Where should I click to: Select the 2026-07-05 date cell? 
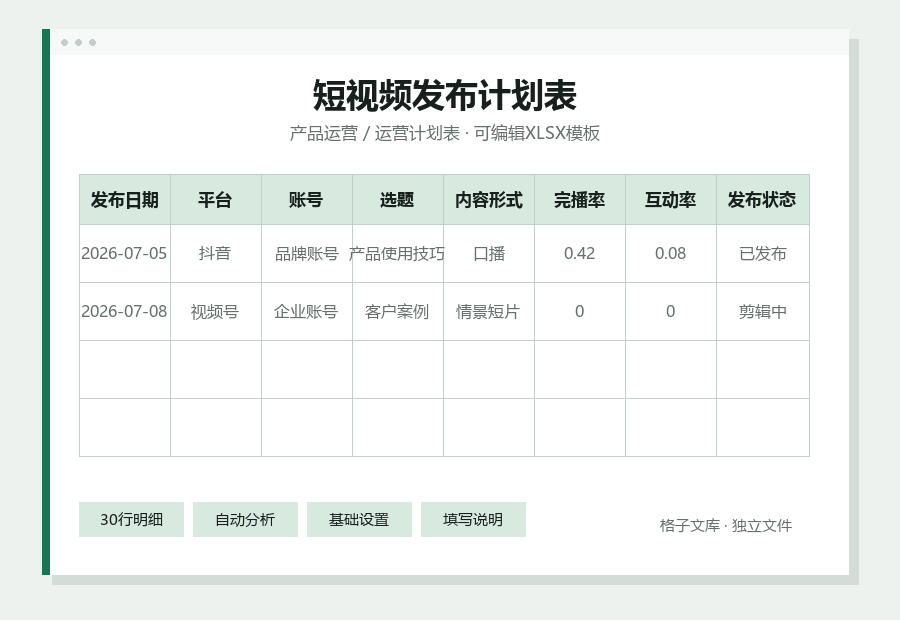pos(125,253)
